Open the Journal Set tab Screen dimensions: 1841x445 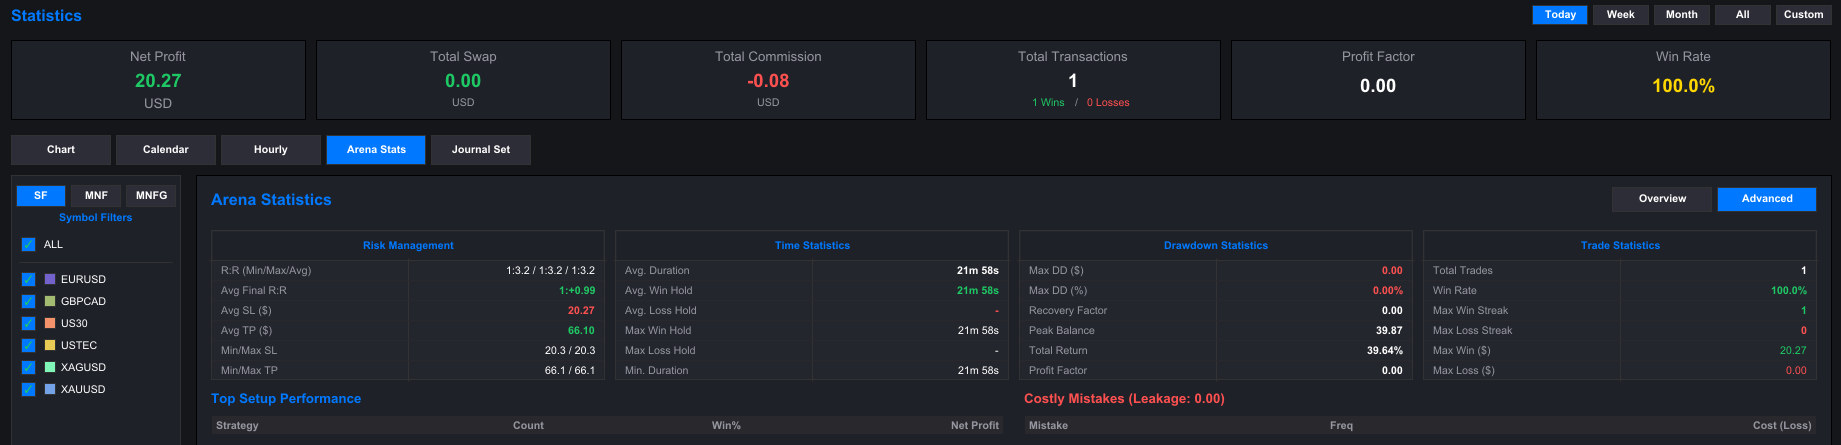coord(481,150)
